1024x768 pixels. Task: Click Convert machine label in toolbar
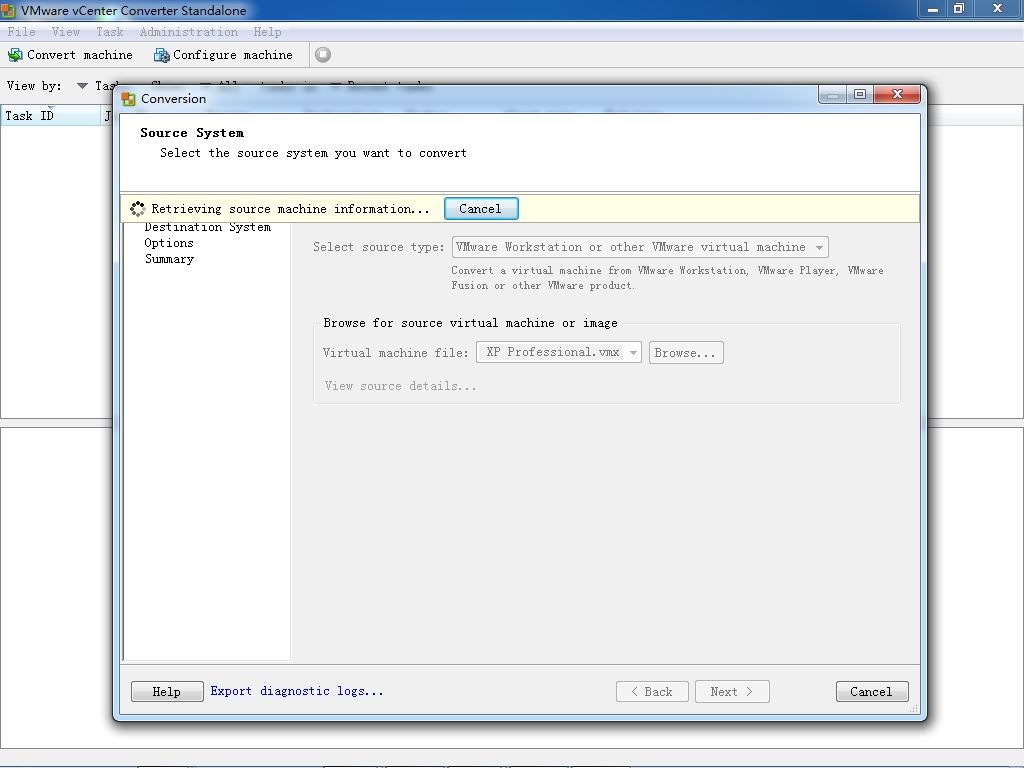(x=80, y=56)
